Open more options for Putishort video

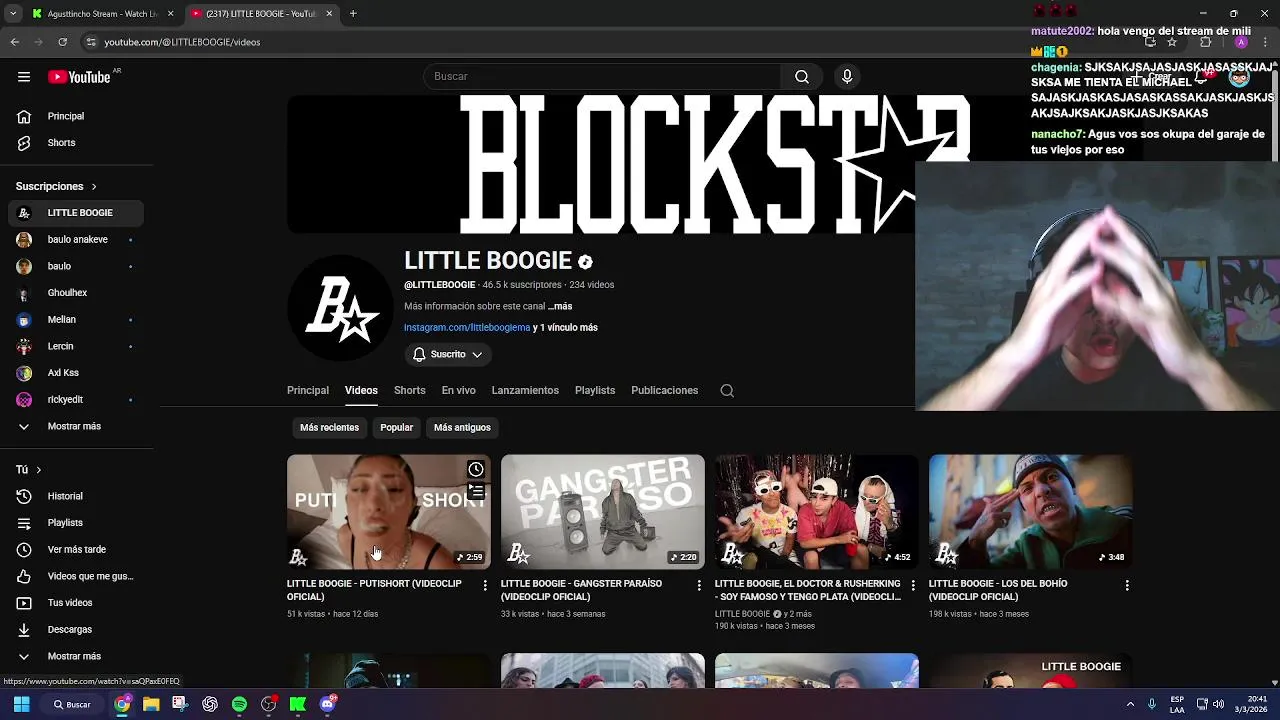point(485,585)
